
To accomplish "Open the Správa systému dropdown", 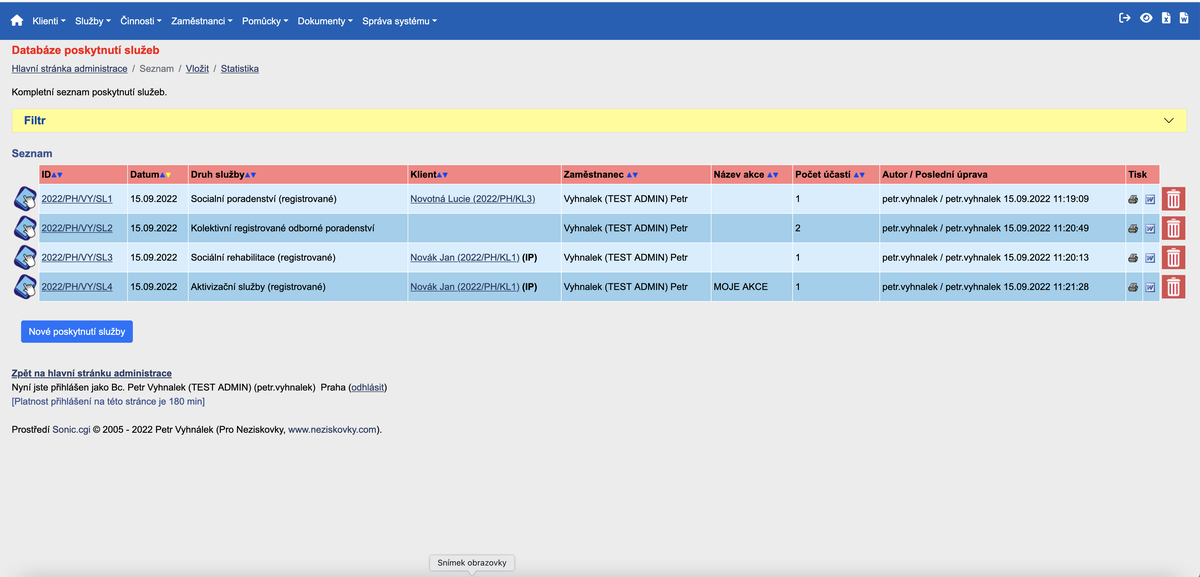I will click(398, 20).
